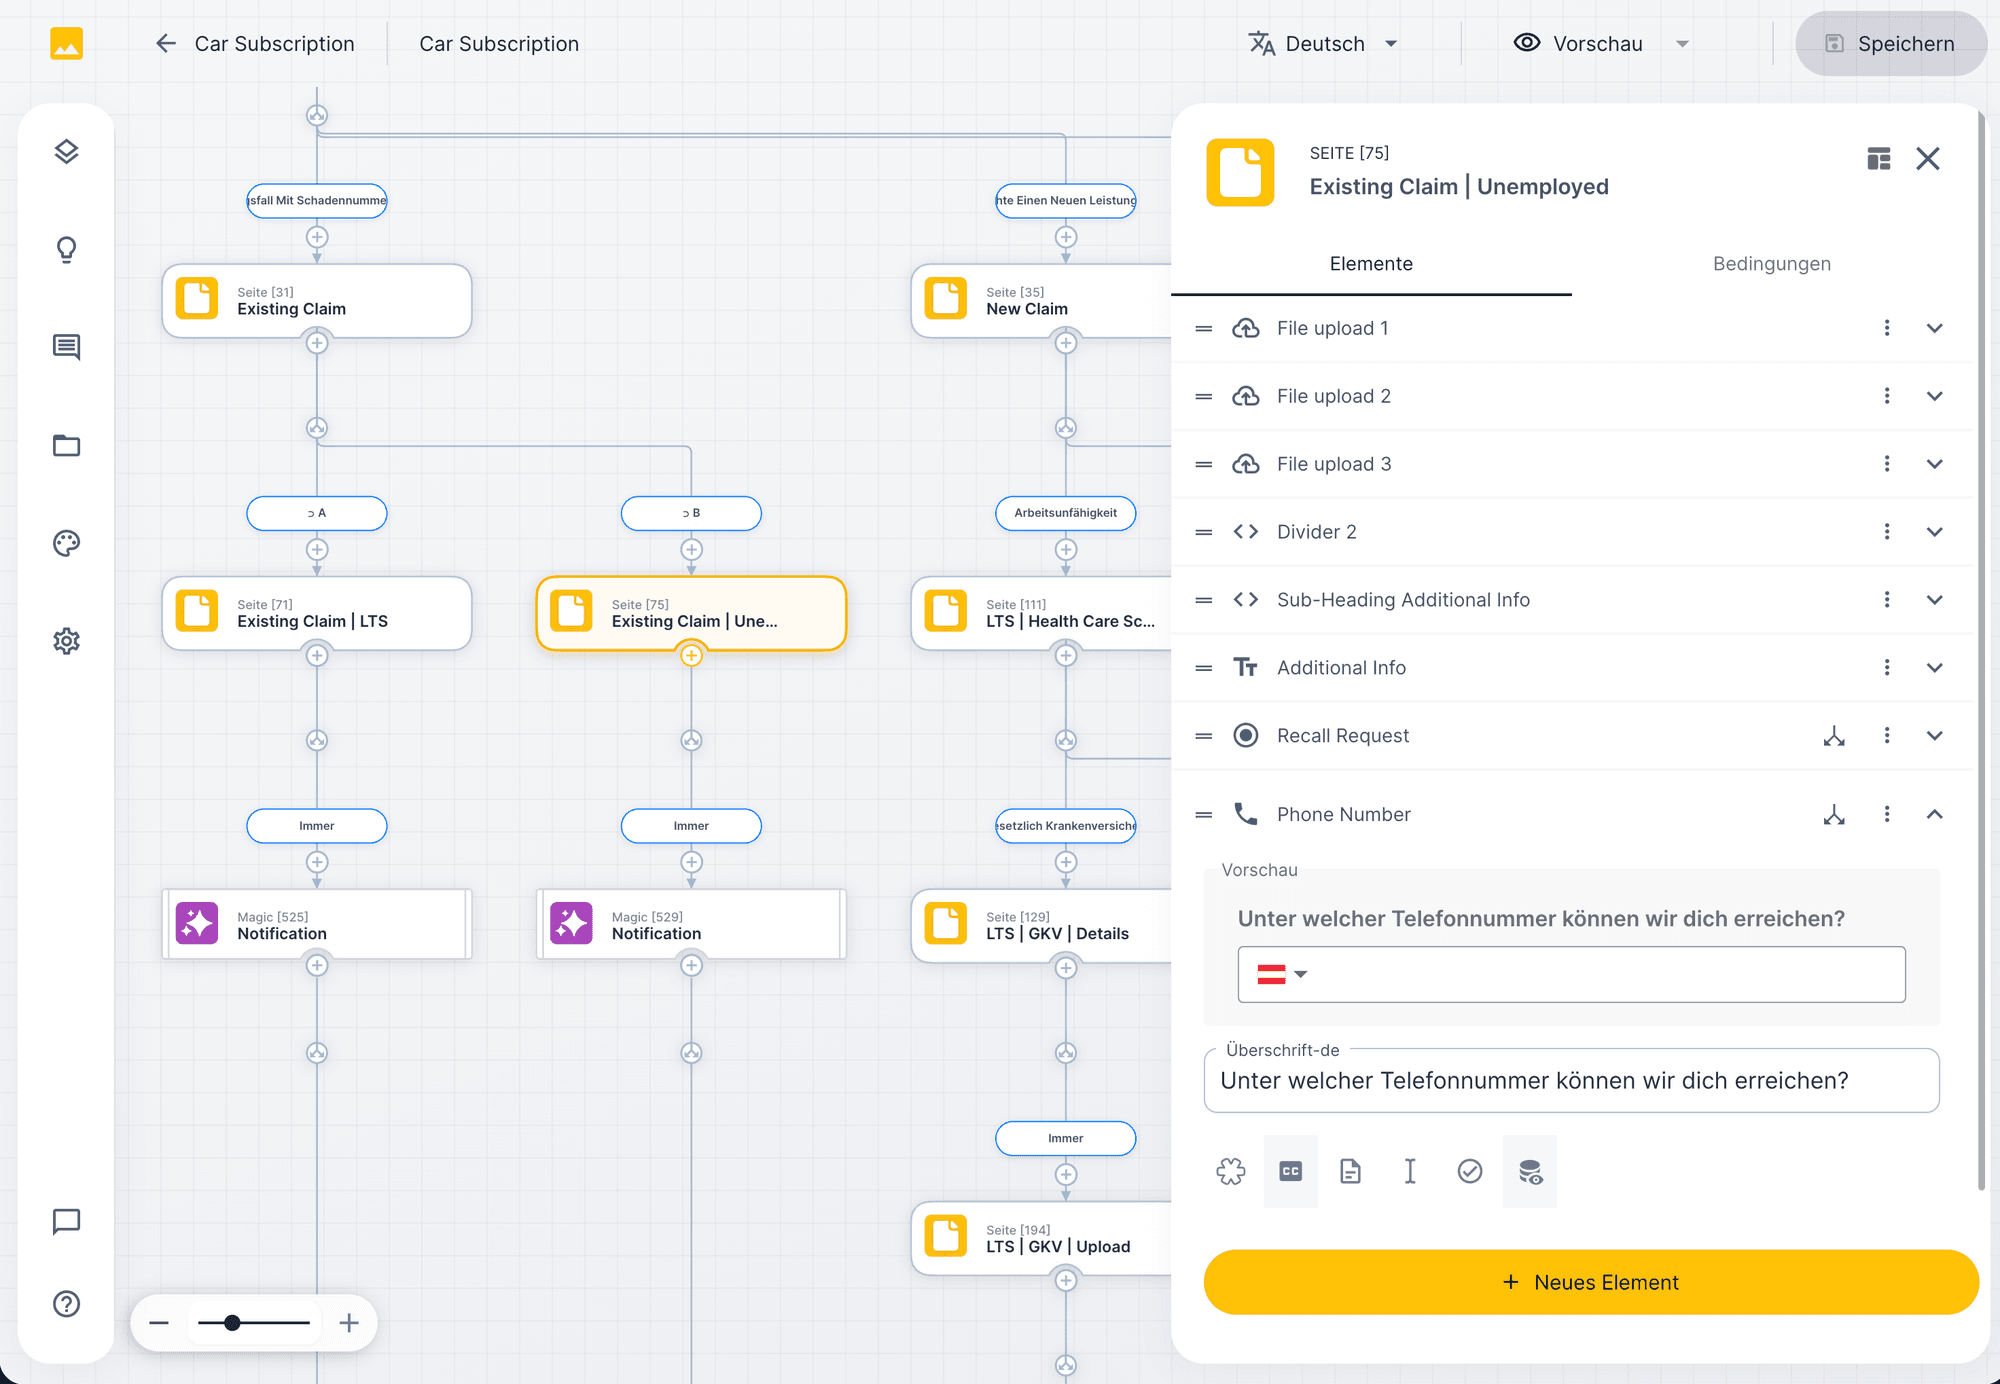Select the Seite 31 Existing Claim node
This screenshot has height=1384, width=2000.
coord(317,301)
